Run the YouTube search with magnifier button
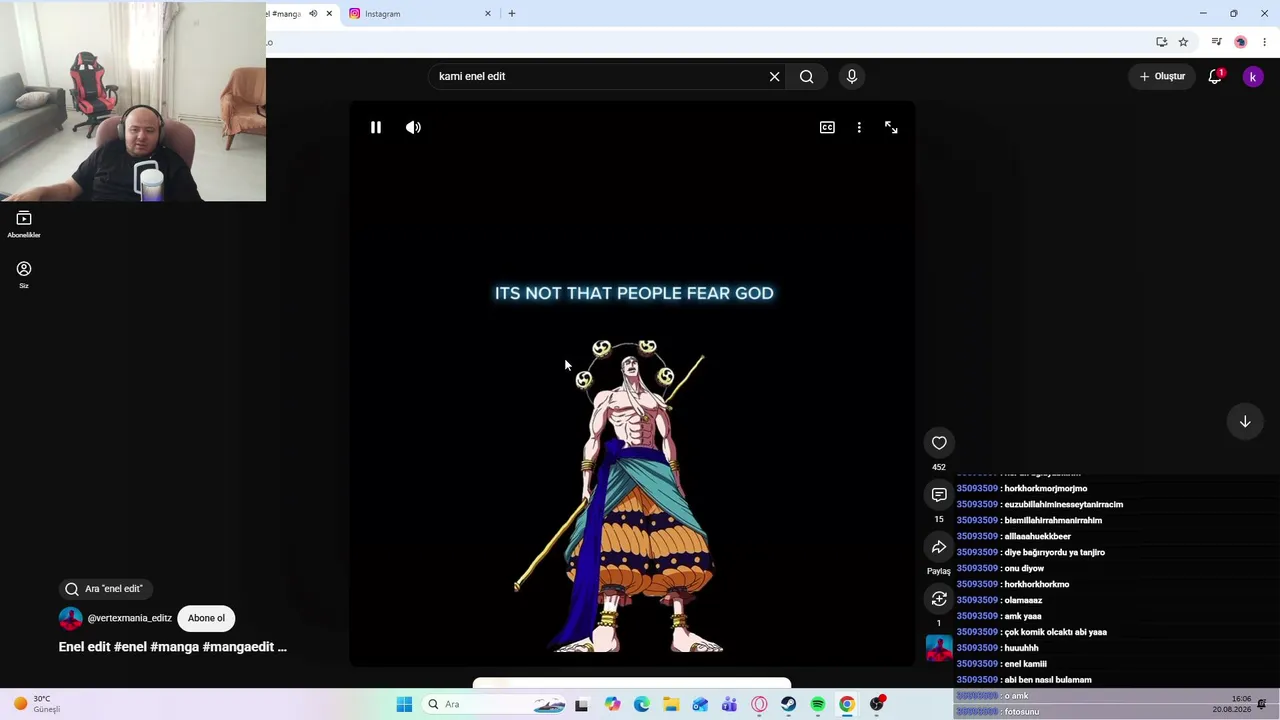Image resolution: width=1280 pixels, height=720 pixels. (806, 77)
